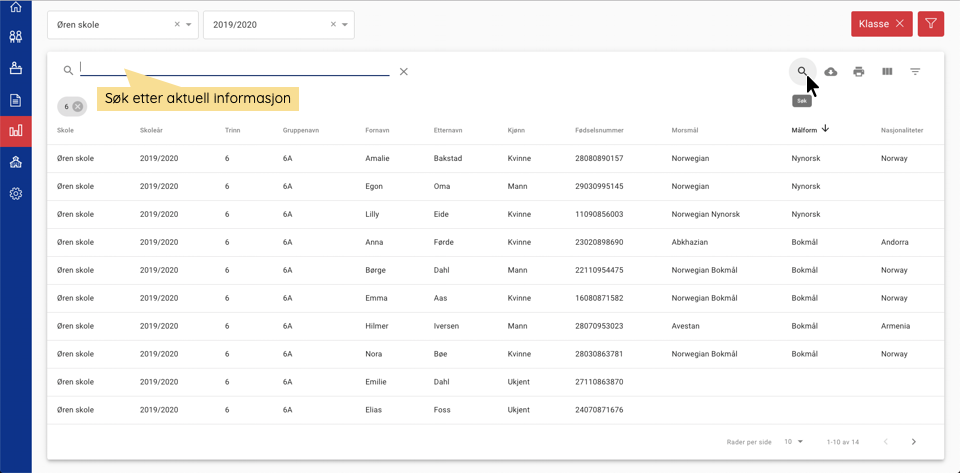Open the red funnel filter button

[x=931, y=24]
